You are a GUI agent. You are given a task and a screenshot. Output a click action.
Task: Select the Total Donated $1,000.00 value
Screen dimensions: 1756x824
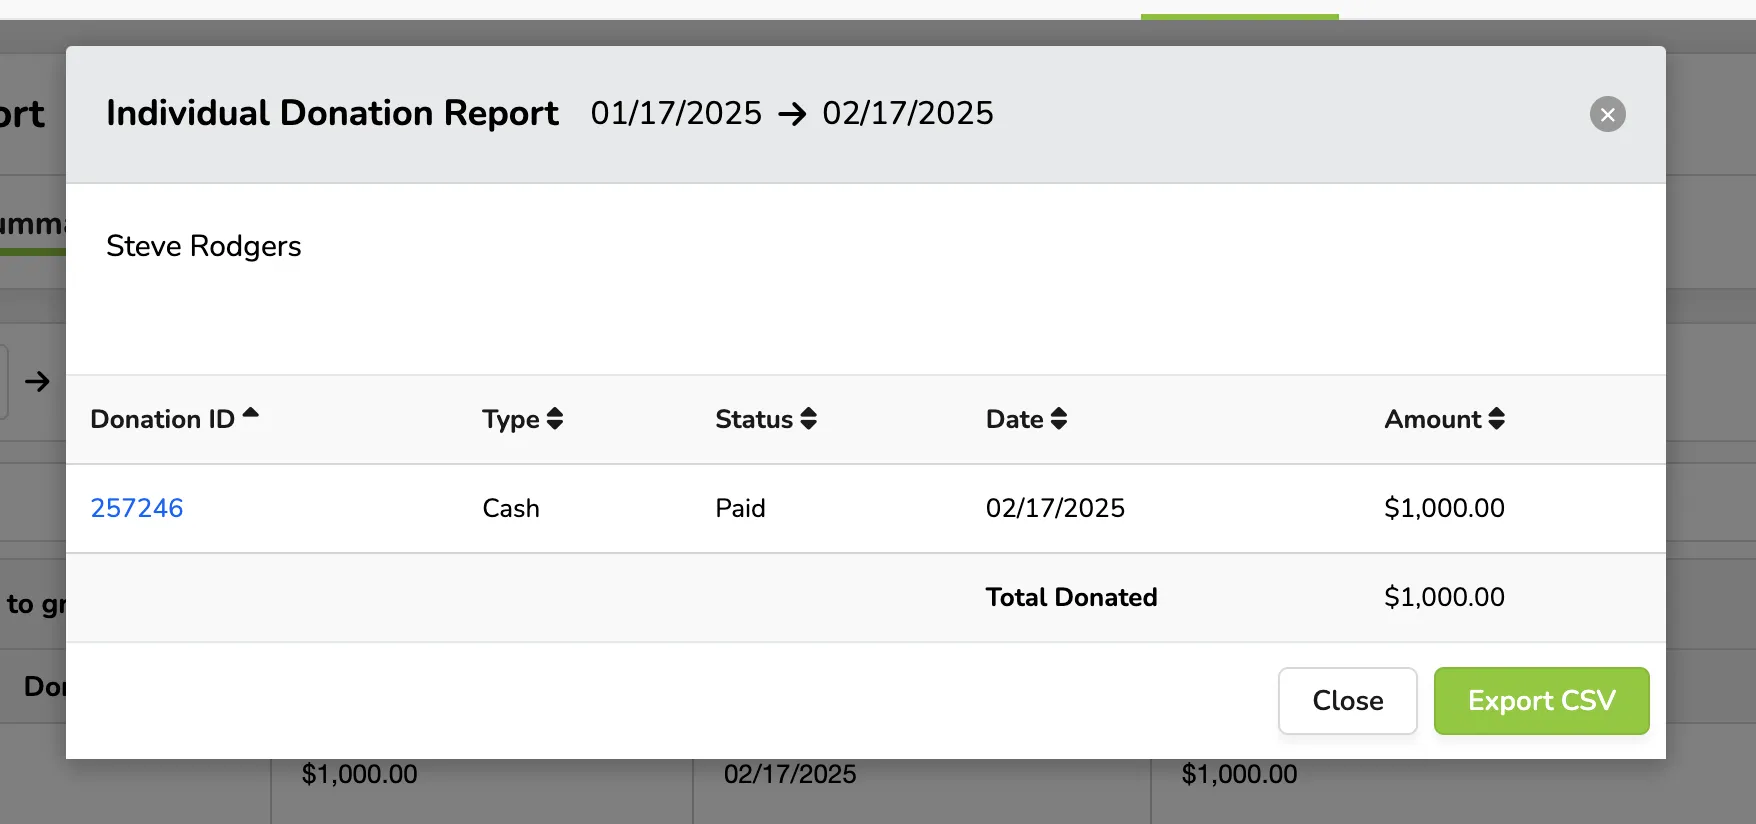click(1444, 597)
